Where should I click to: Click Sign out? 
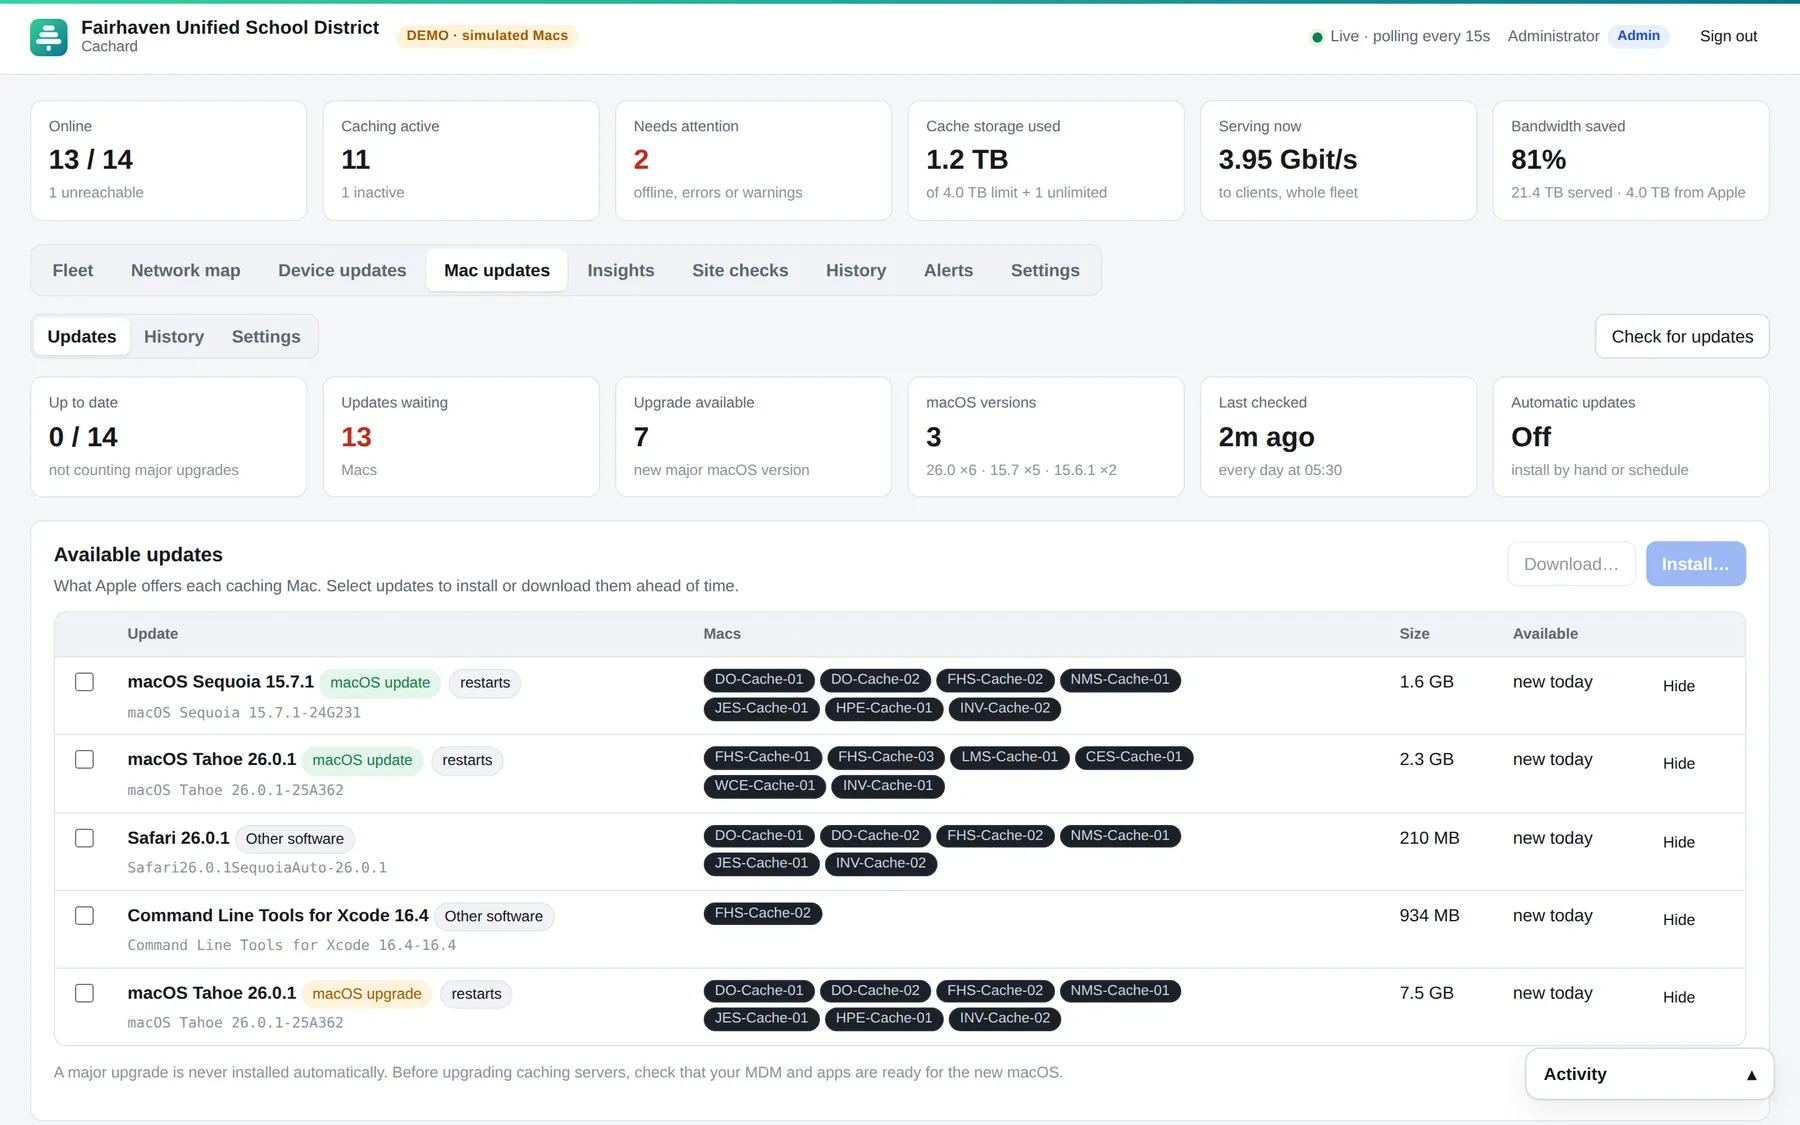pyautogui.click(x=1728, y=36)
